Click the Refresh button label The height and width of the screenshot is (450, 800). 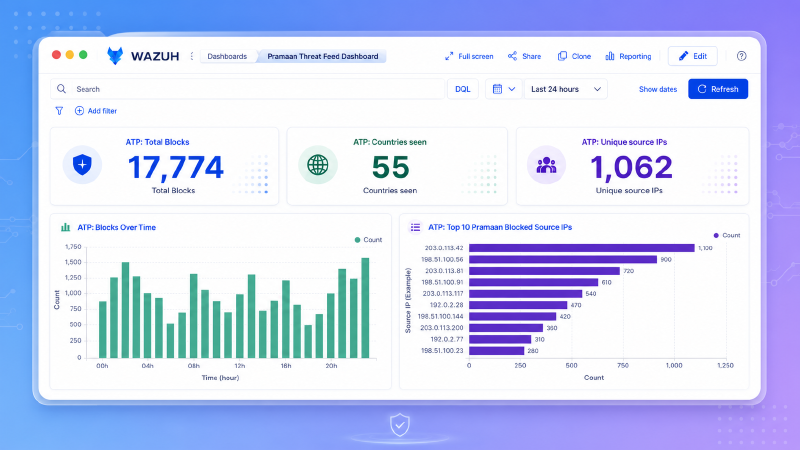[x=724, y=89]
